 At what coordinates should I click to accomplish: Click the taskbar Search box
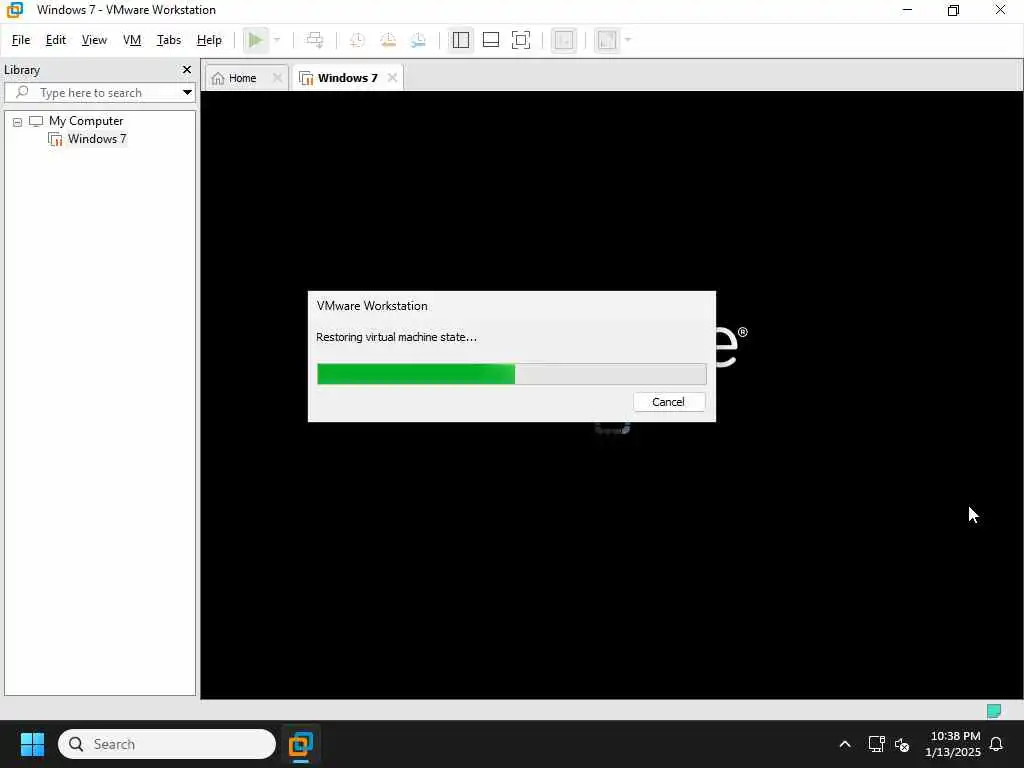[167, 744]
